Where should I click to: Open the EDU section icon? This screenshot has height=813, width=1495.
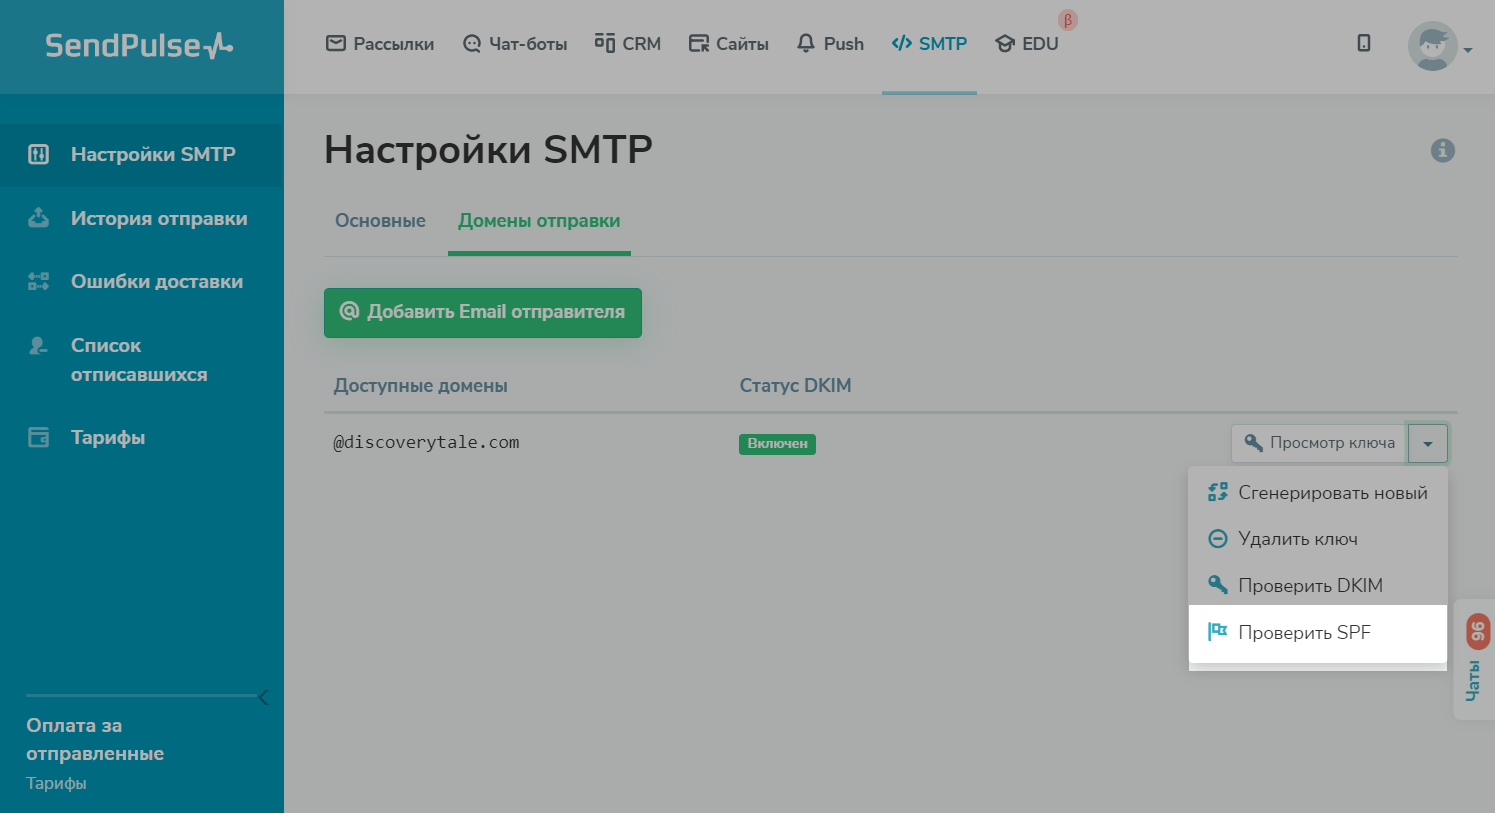tap(1003, 44)
